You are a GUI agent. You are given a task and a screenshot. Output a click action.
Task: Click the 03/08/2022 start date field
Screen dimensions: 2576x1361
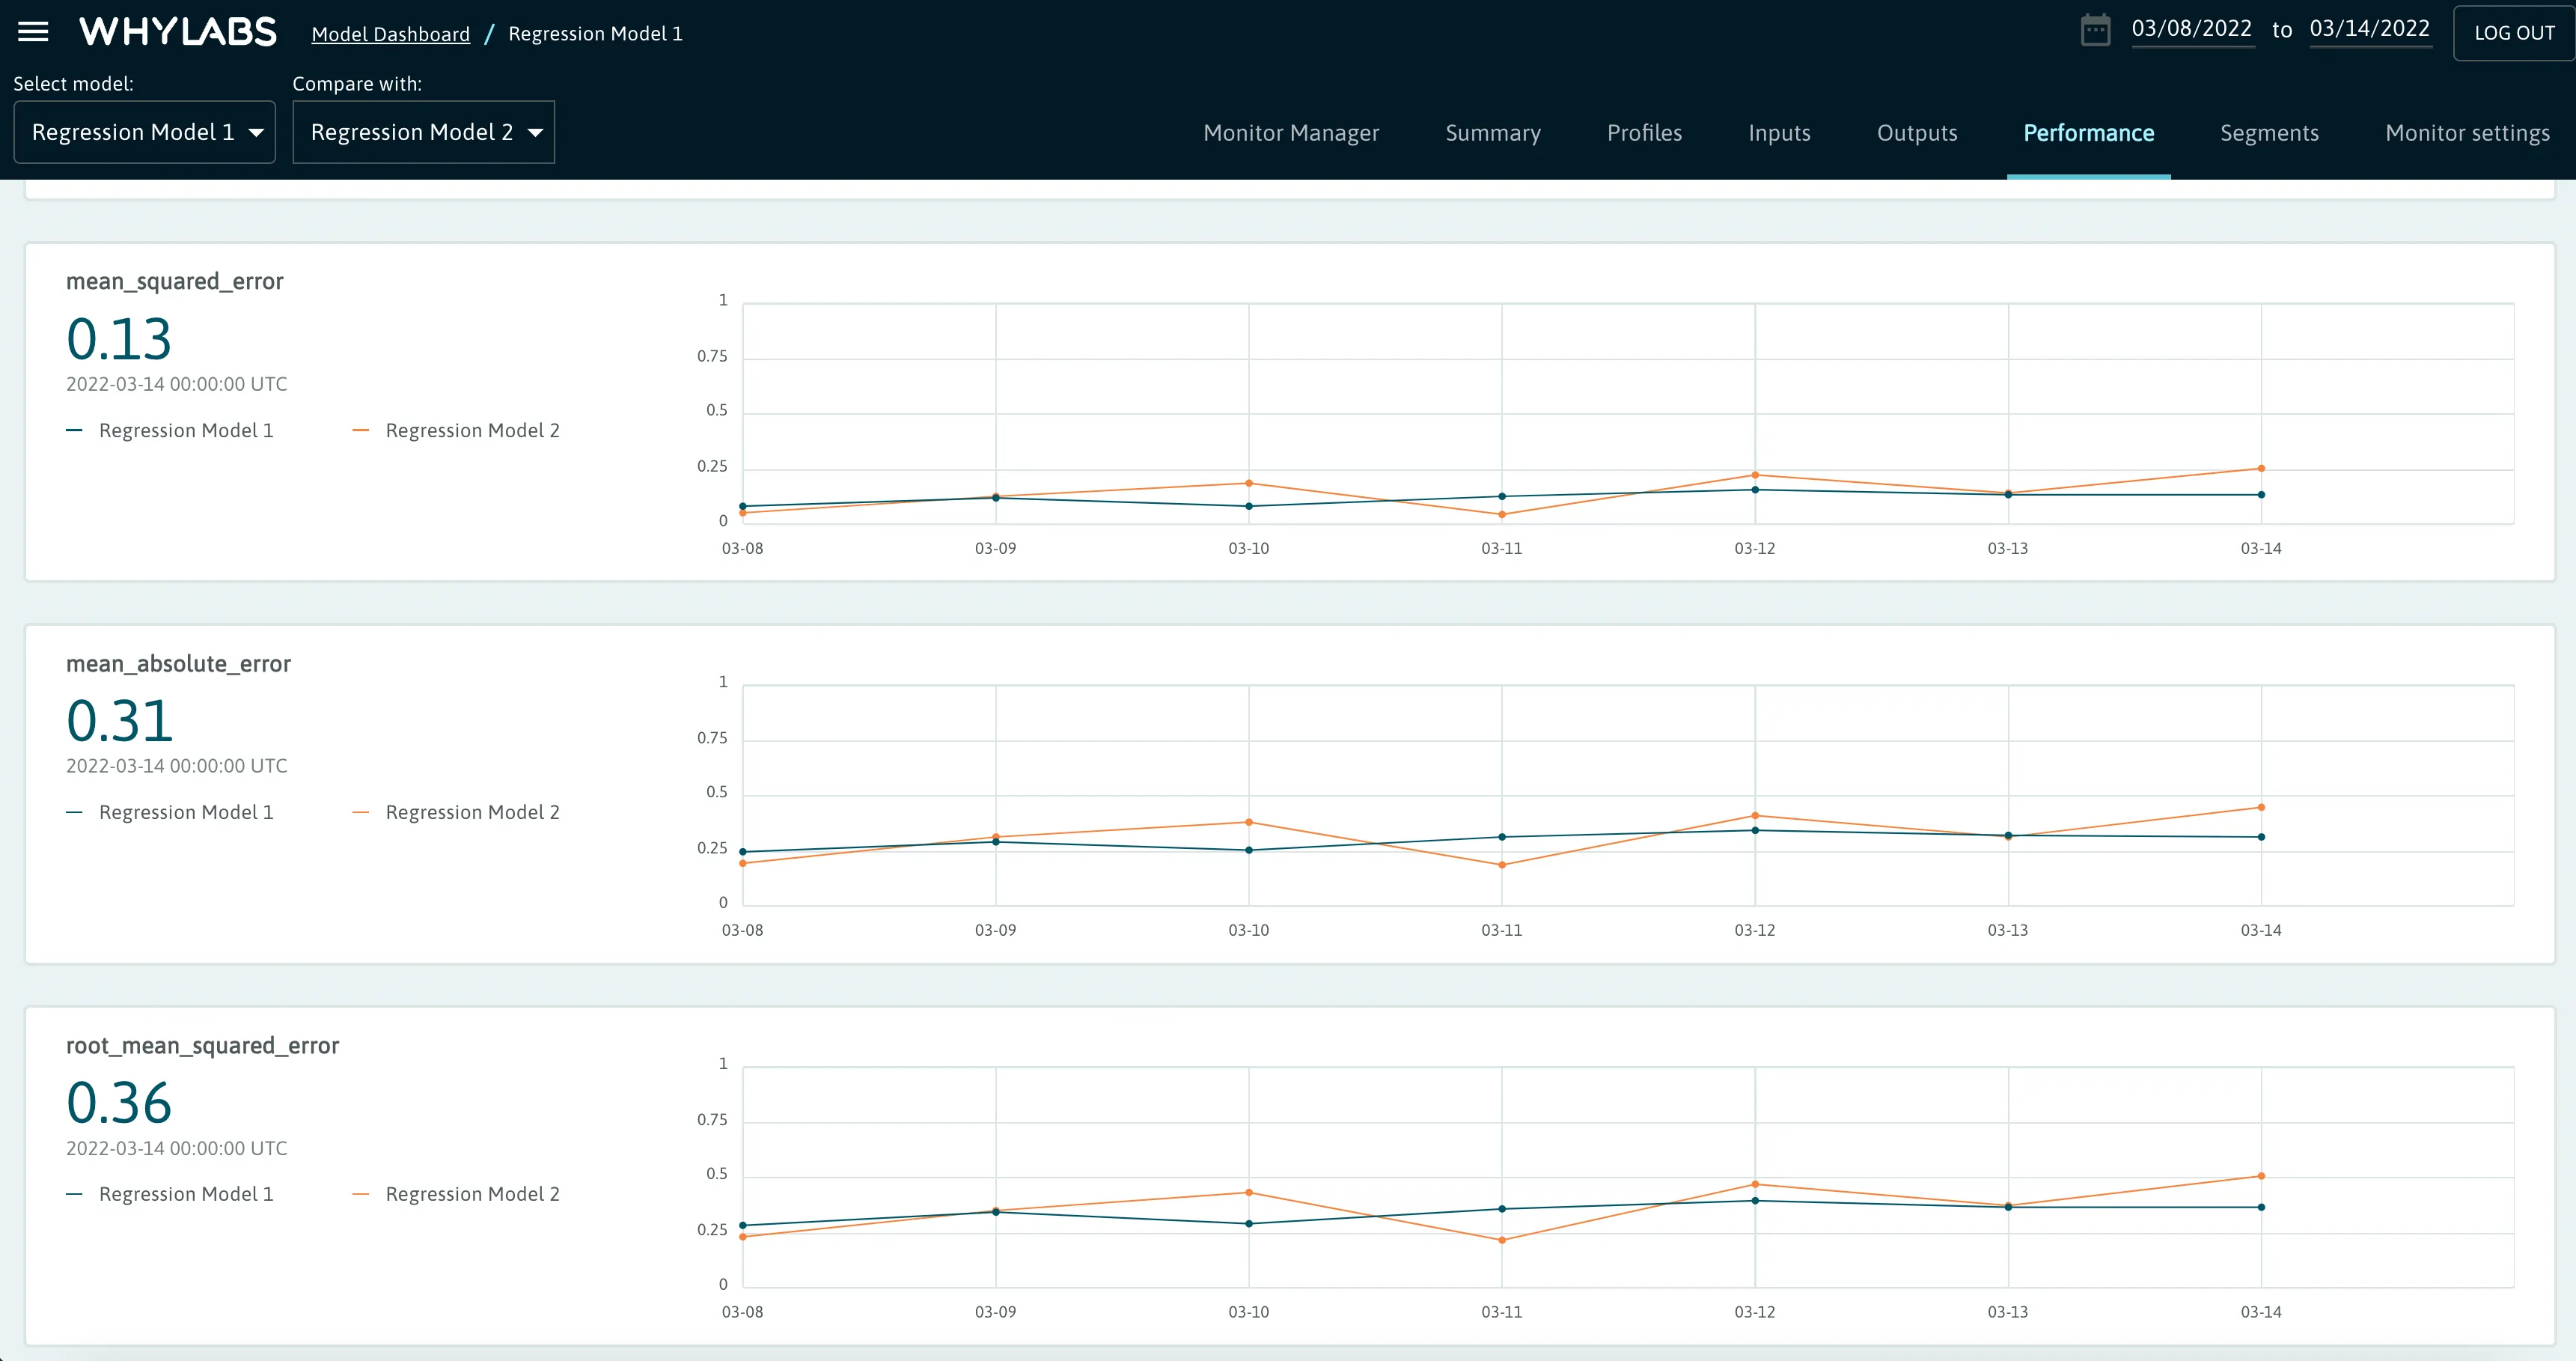pyautogui.click(x=2191, y=29)
